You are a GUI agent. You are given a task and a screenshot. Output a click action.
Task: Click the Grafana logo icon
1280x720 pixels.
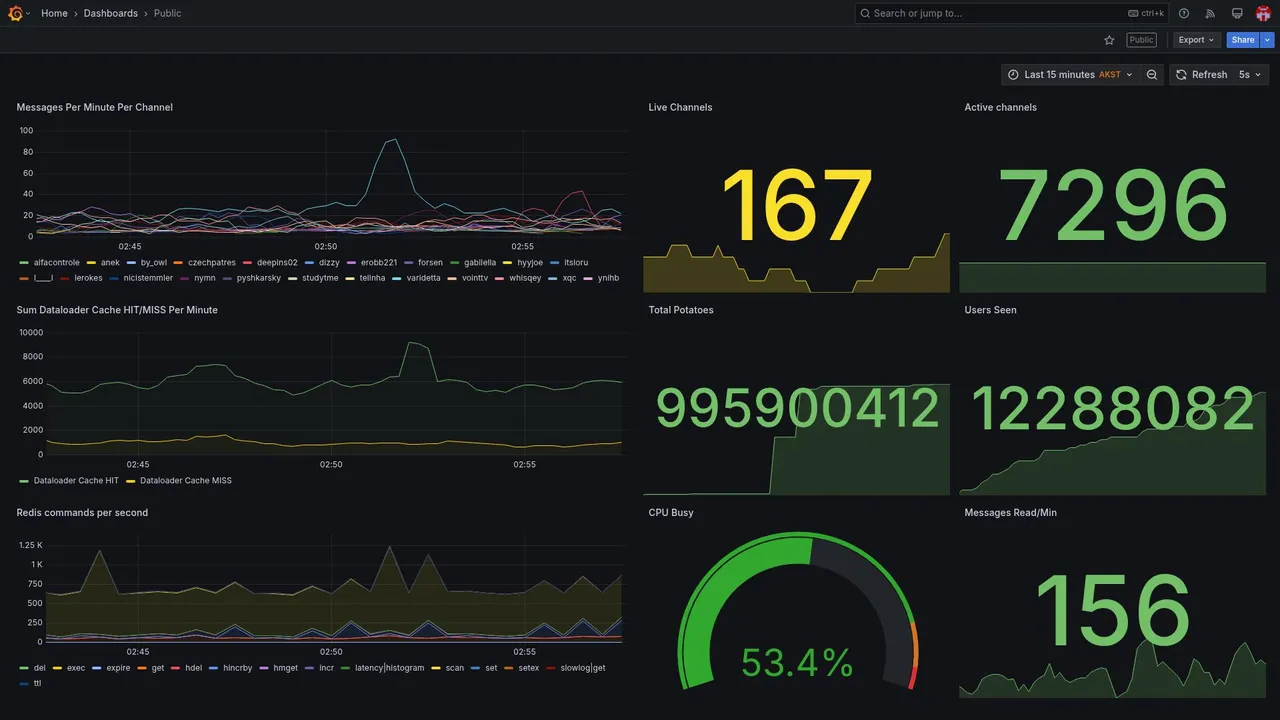pyautogui.click(x=15, y=13)
